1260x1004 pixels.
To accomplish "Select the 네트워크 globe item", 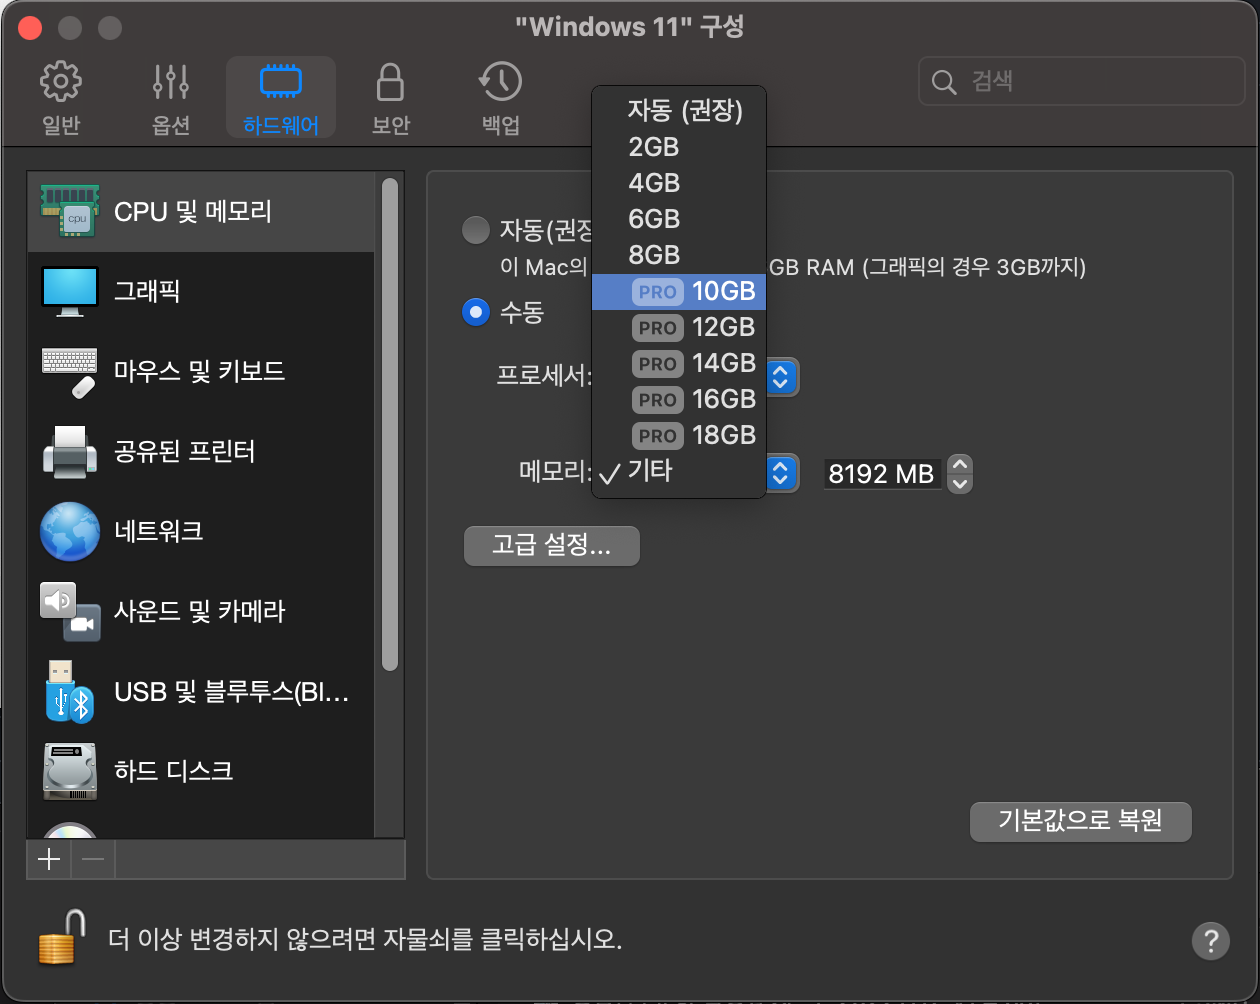I will pyautogui.click(x=201, y=531).
